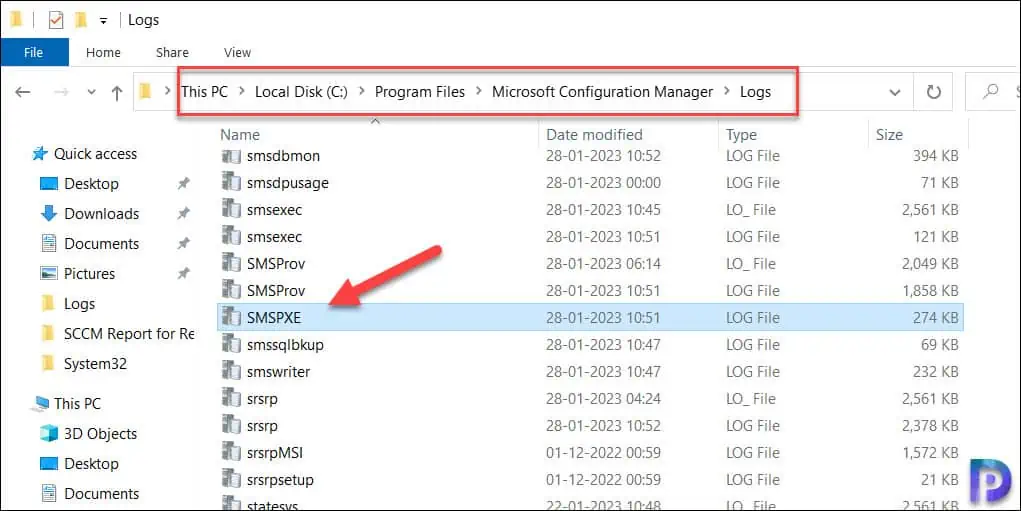Click the smssqlbkup file name

(x=285, y=345)
